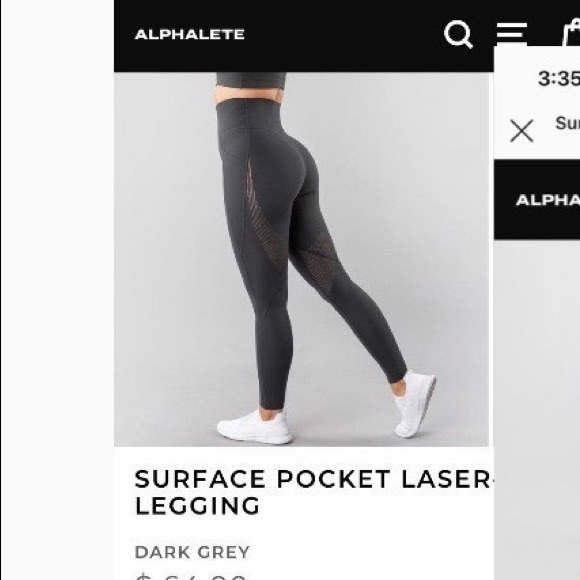Click the black header bar of right overlay
The width and height of the screenshot is (580, 580).
[x=537, y=200]
